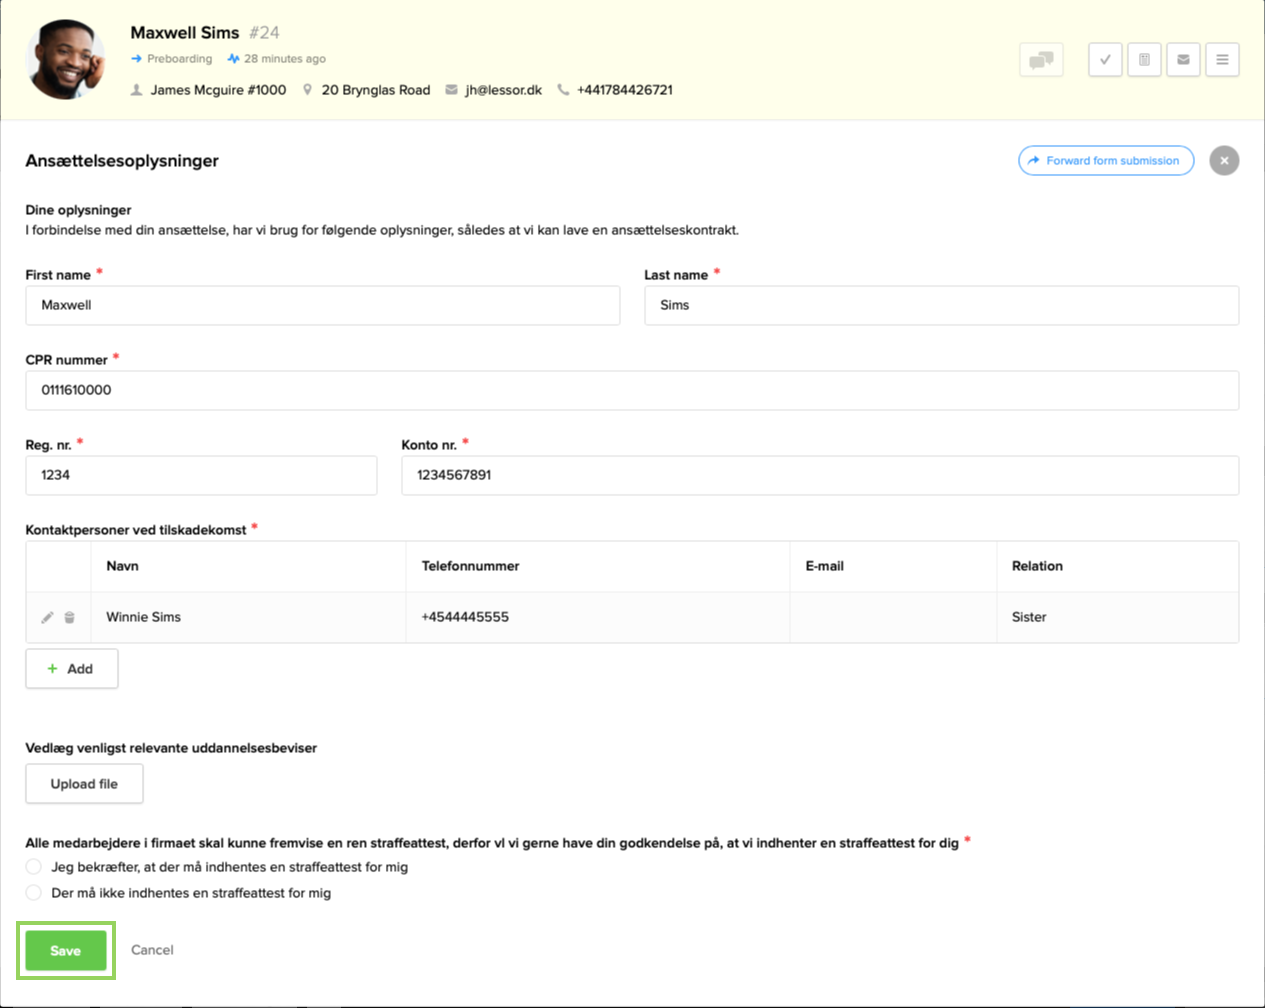Open Maxwell Sims profile picture
This screenshot has width=1265, height=1008.
65,60
